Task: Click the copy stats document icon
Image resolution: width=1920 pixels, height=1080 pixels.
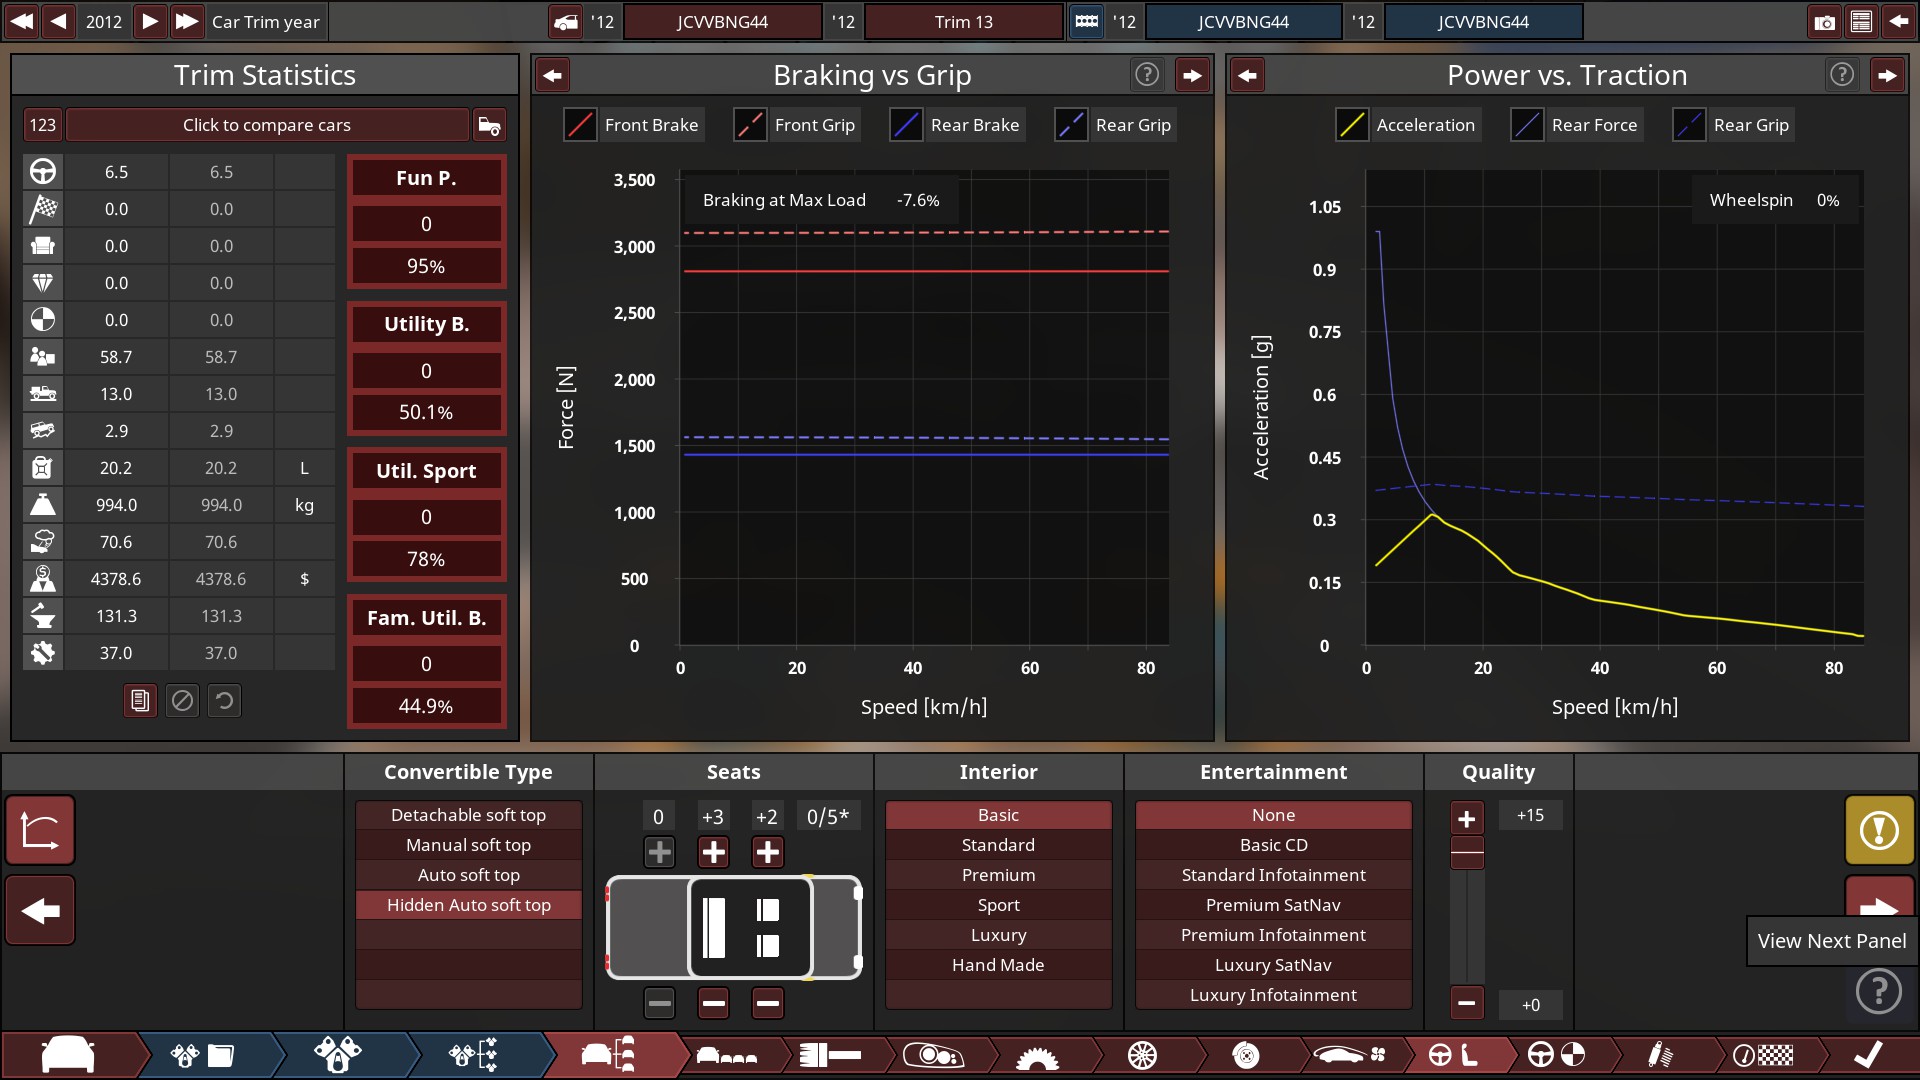Action: [x=140, y=701]
